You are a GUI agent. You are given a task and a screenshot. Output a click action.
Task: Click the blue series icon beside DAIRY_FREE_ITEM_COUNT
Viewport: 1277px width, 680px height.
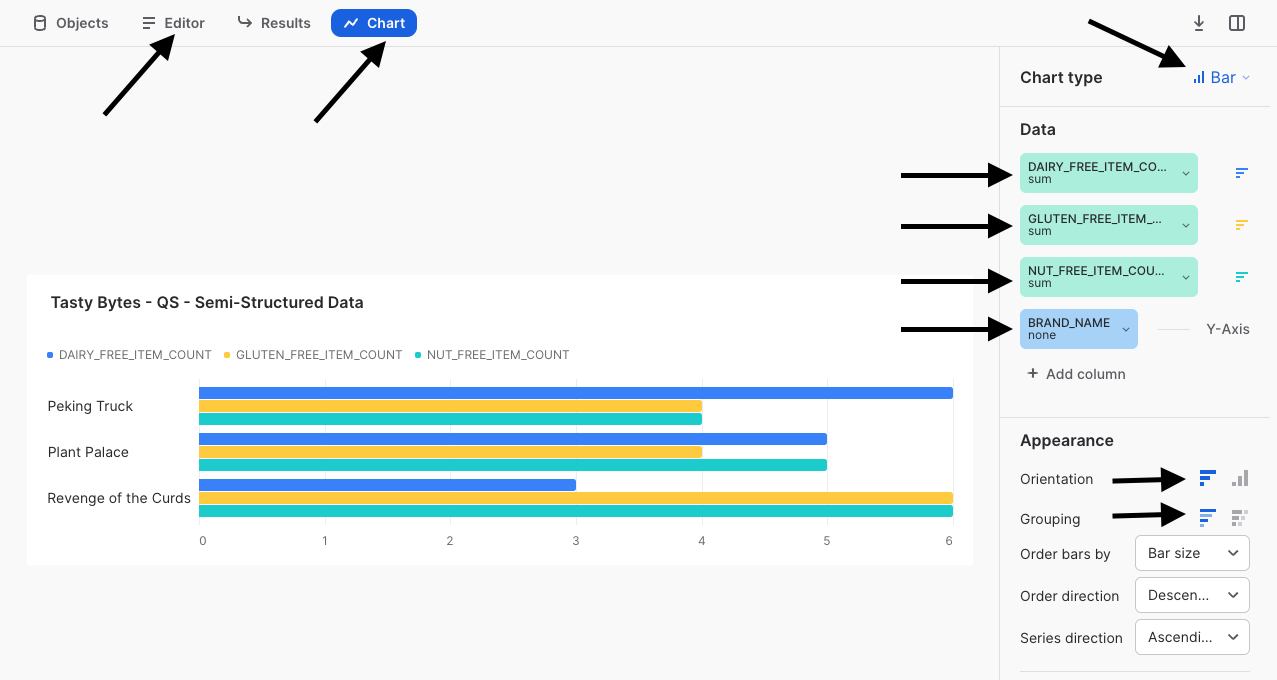coord(1241,172)
